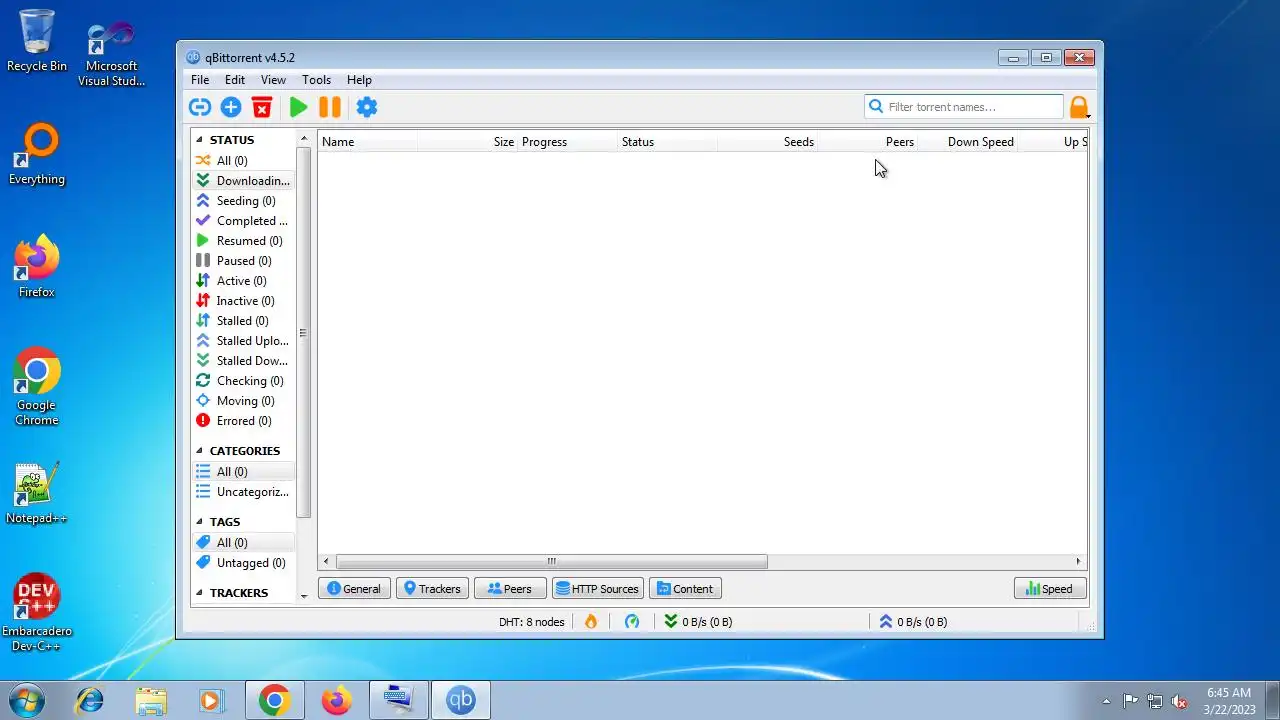The width and height of the screenshot is (1280, 720).
Task: Show Moving (0) torrents
Action: [243, 400]
